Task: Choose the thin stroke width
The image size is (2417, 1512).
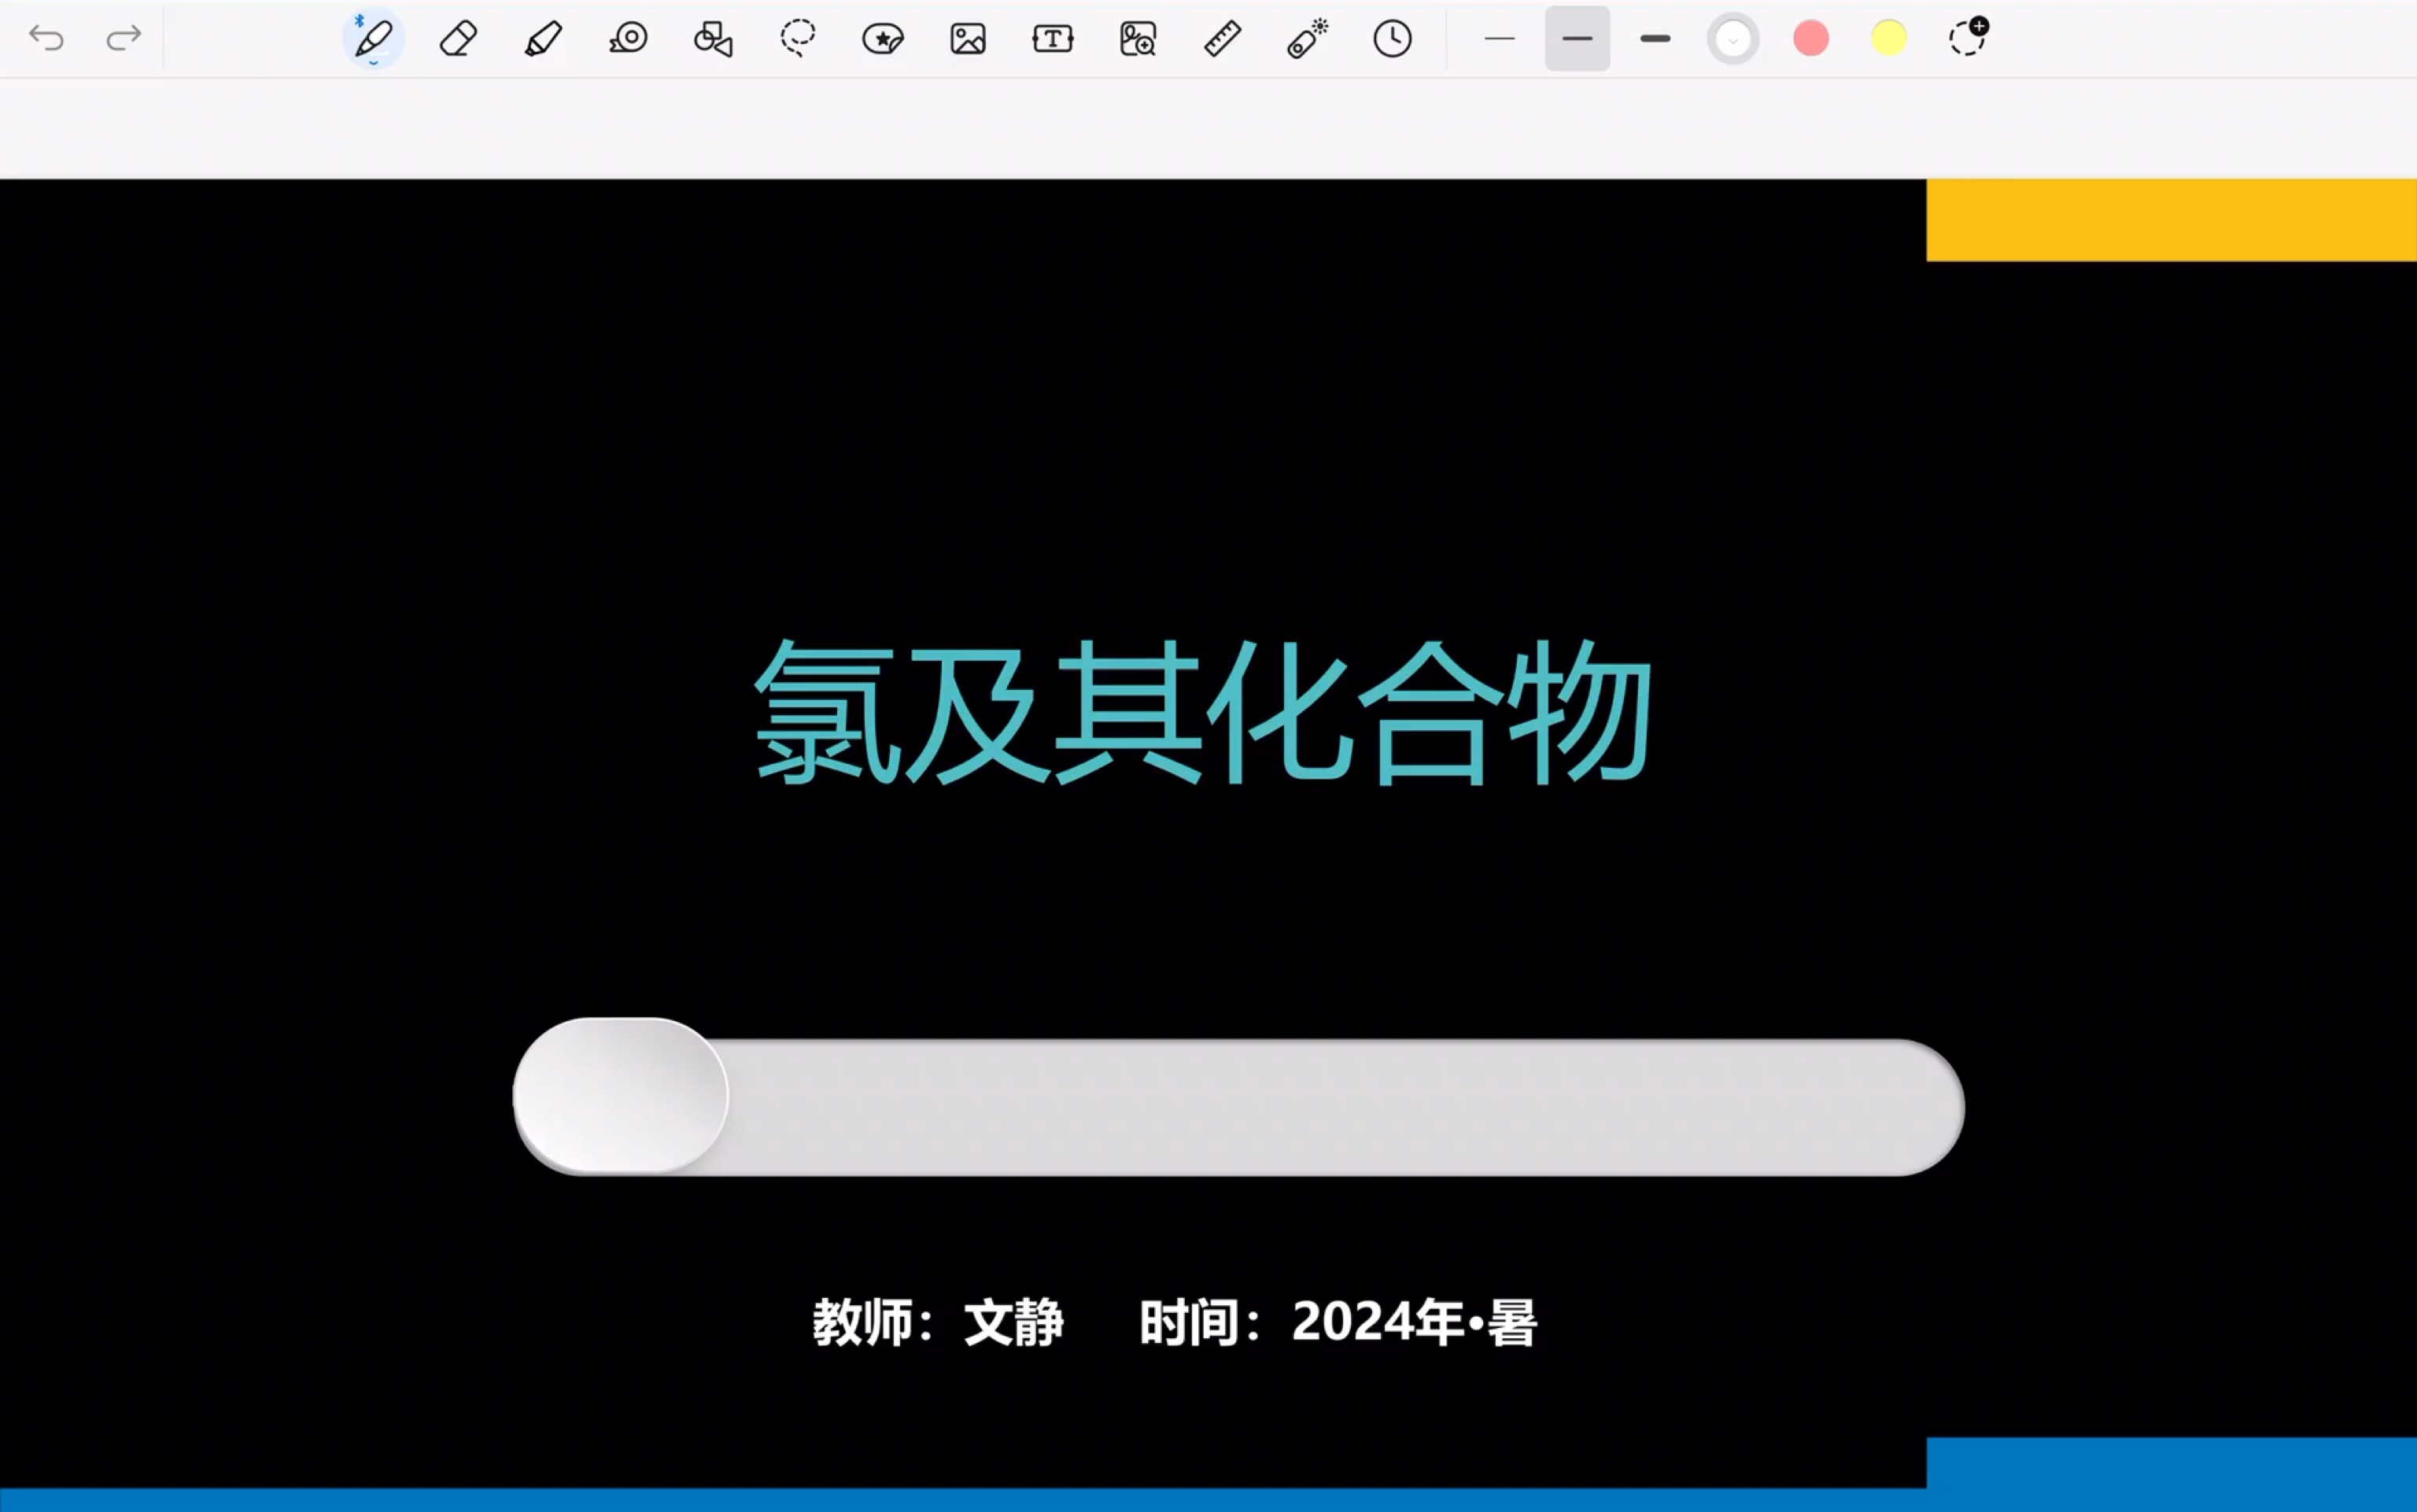Action: (x=1500, y=39)
